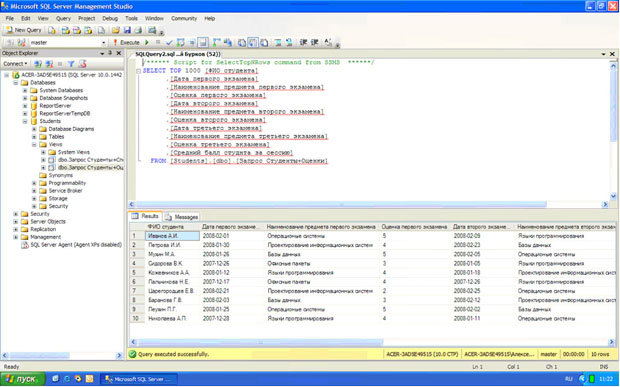Switch to the Messages tab
The width and height of the screenshot is (620, 387).
click(x=181, y=217)
